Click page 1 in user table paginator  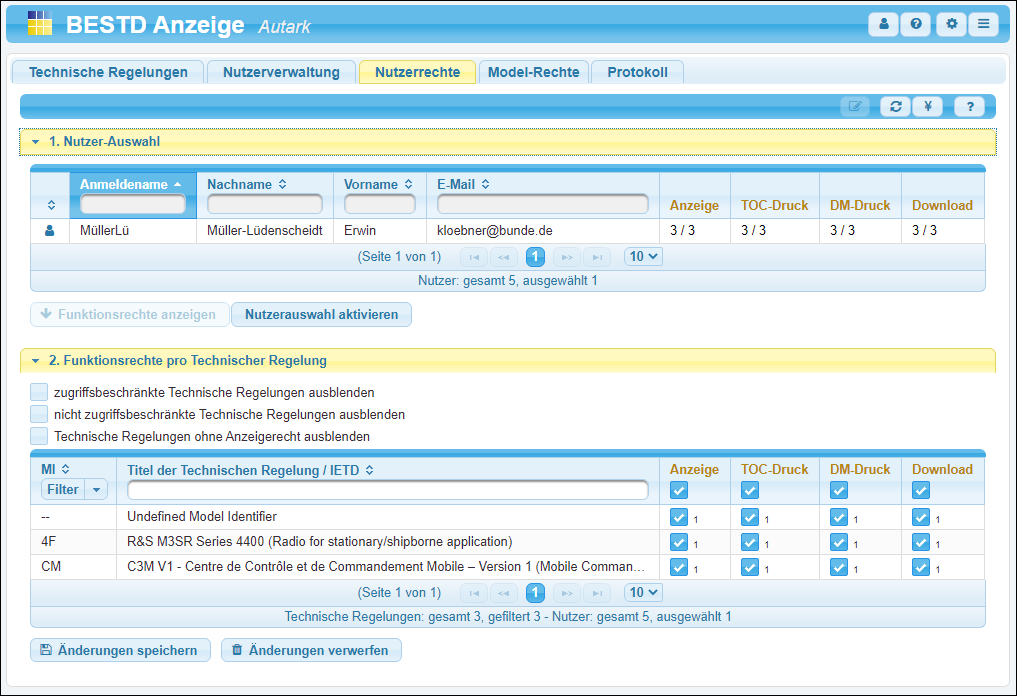(535, 257)
